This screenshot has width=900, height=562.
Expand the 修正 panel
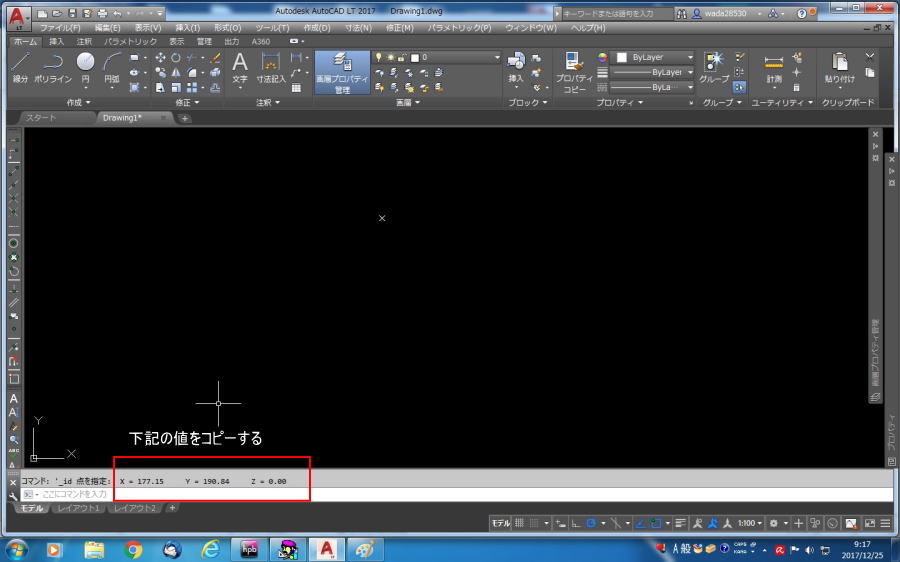(187, 102)
